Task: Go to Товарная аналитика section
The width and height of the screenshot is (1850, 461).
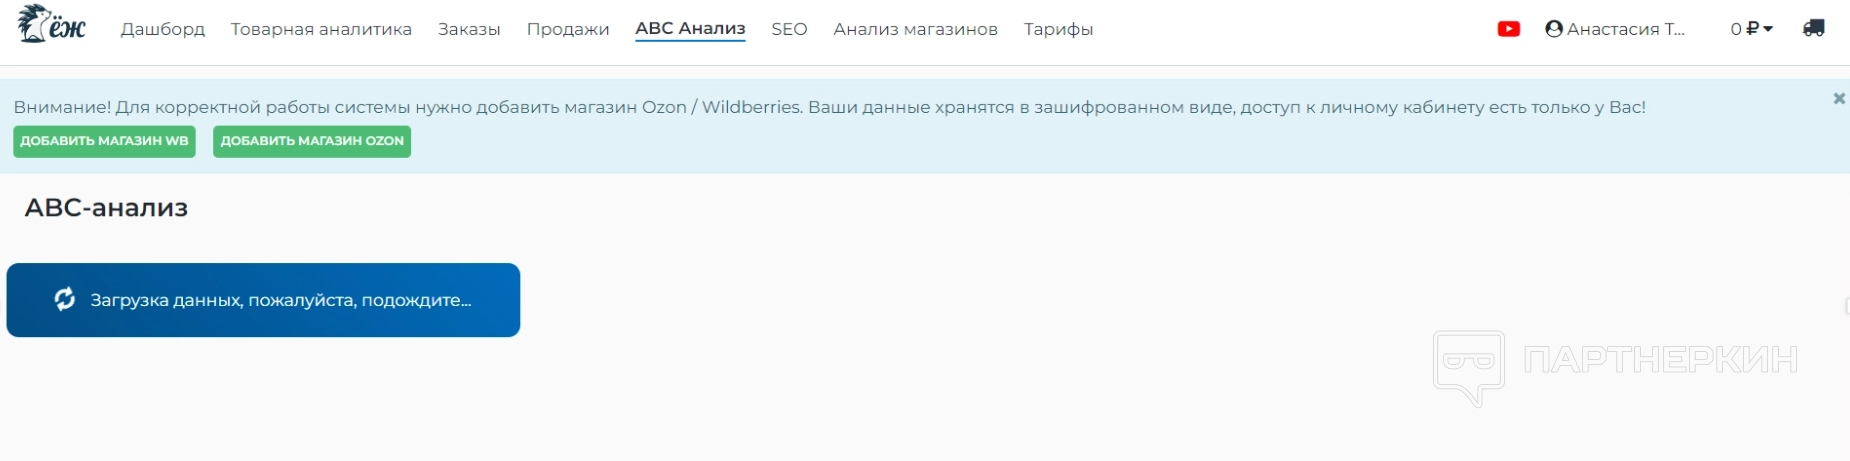Action: (x=321, y=29)
